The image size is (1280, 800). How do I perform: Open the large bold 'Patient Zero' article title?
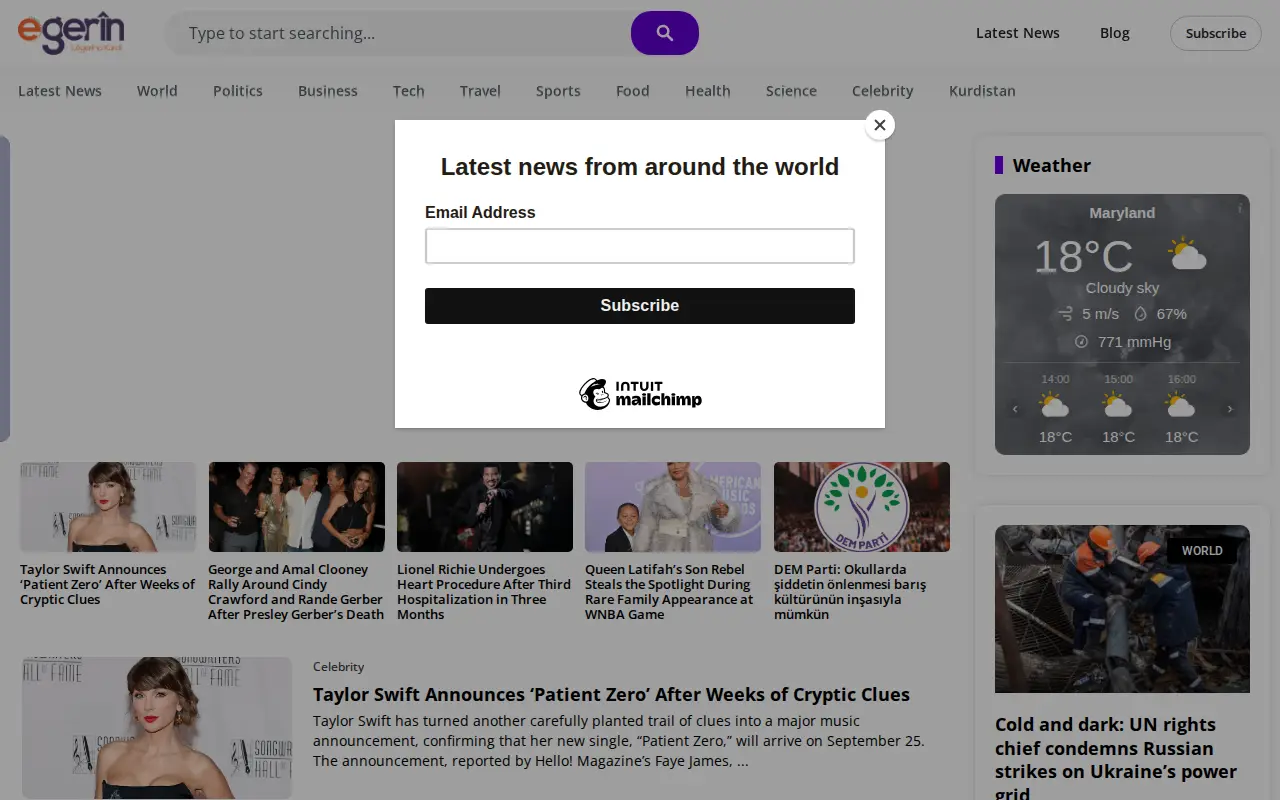[611, 694]
